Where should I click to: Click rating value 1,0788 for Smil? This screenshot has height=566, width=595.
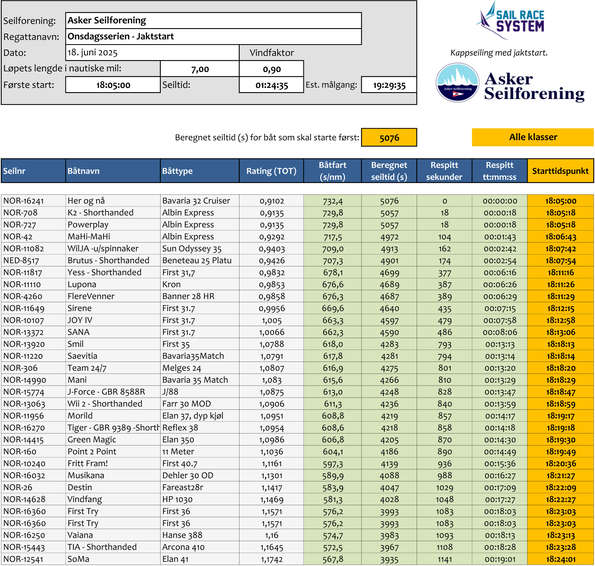click(272, 344)
